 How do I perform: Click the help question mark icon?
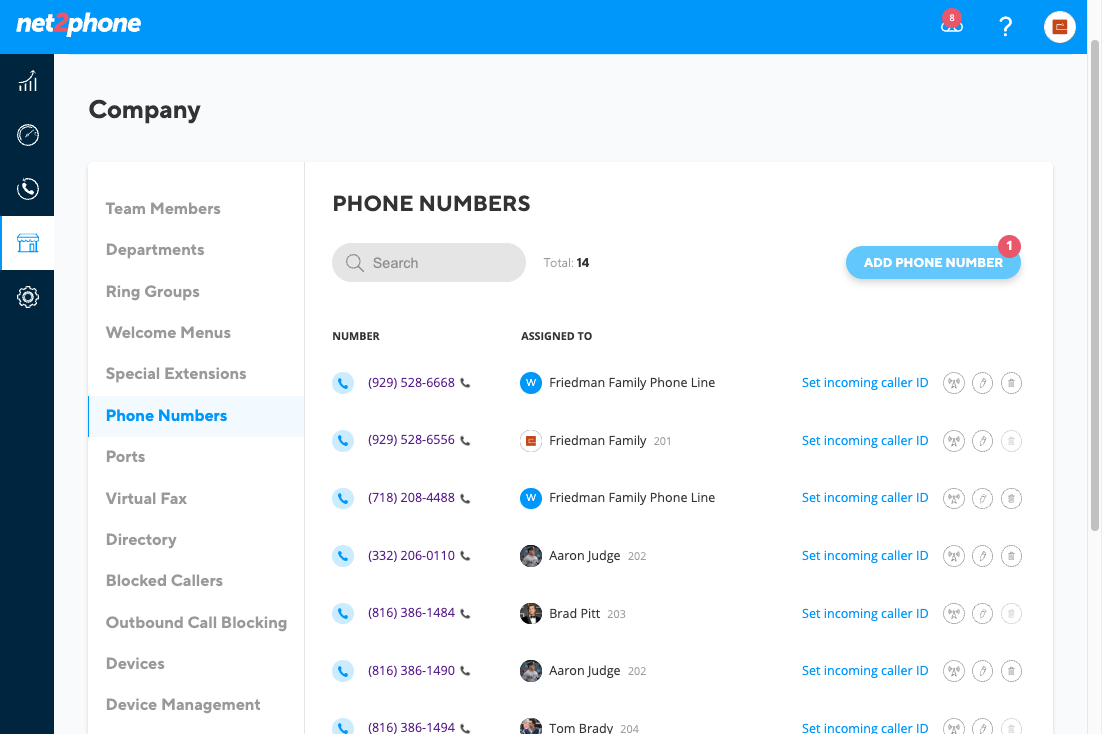(1006, 27)
